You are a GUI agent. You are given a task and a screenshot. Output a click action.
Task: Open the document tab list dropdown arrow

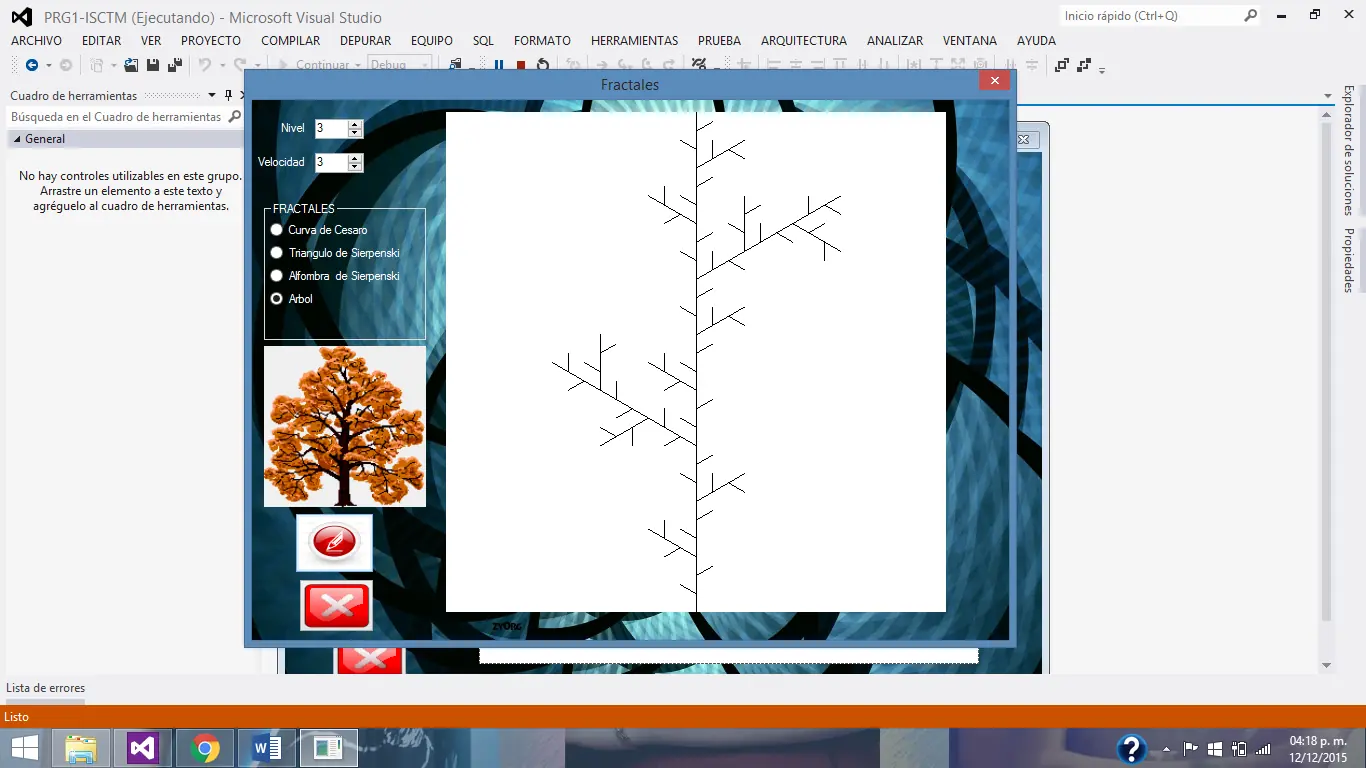1328,96
